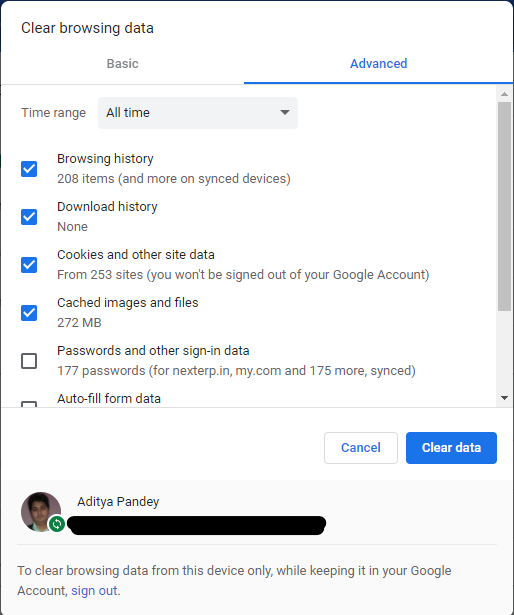Switch to the Basic tab
The width and height of the screenshot is (514, 615).
coord(122,64)
